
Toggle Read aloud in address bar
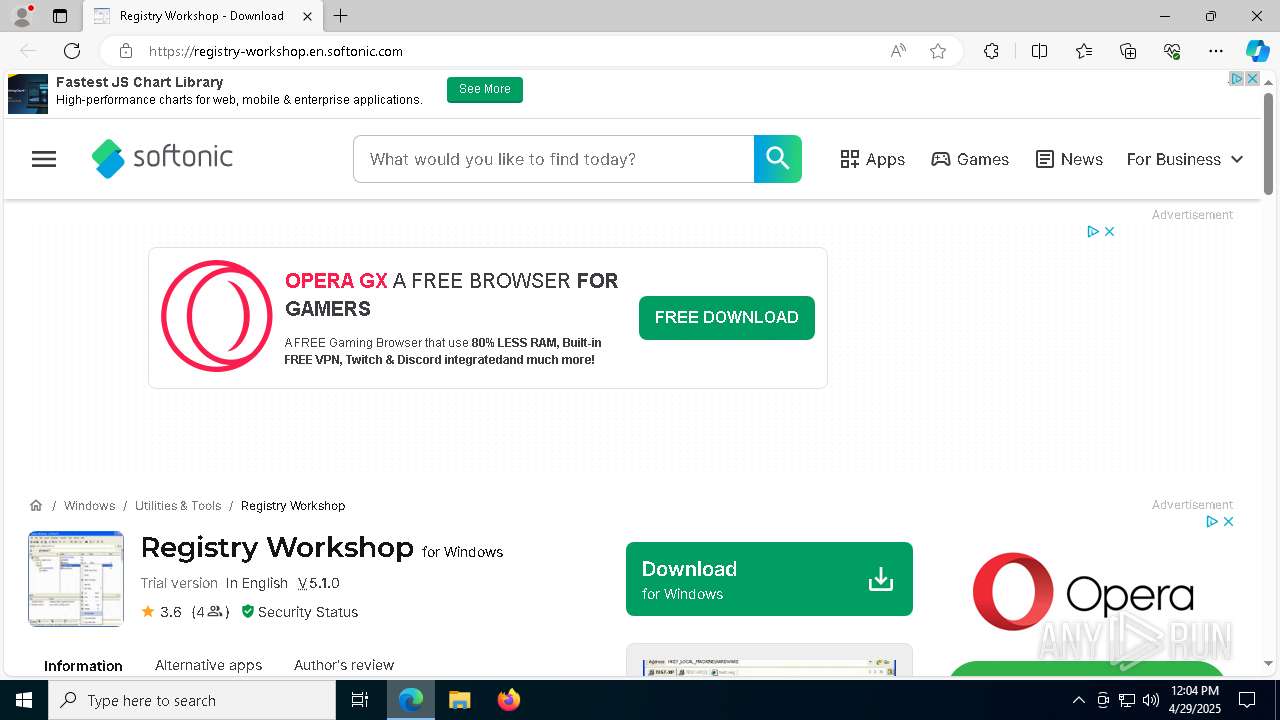[x=898, y=51]
